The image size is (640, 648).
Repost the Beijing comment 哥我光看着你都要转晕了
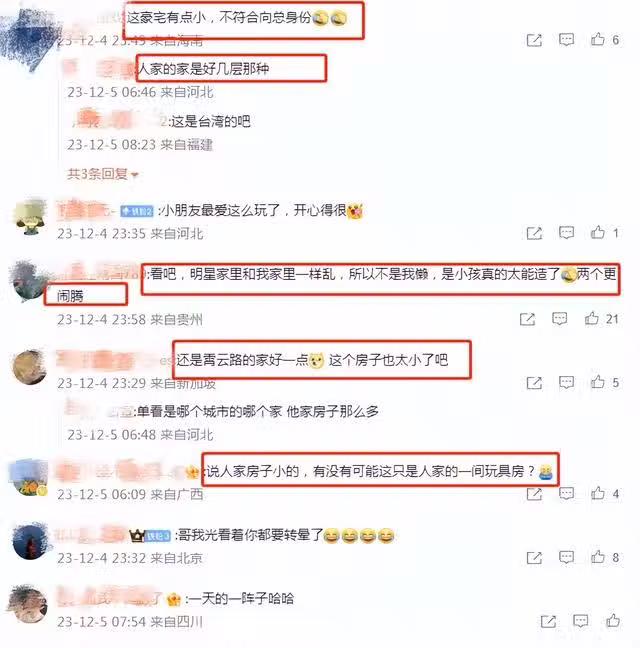tap(534, 558)
